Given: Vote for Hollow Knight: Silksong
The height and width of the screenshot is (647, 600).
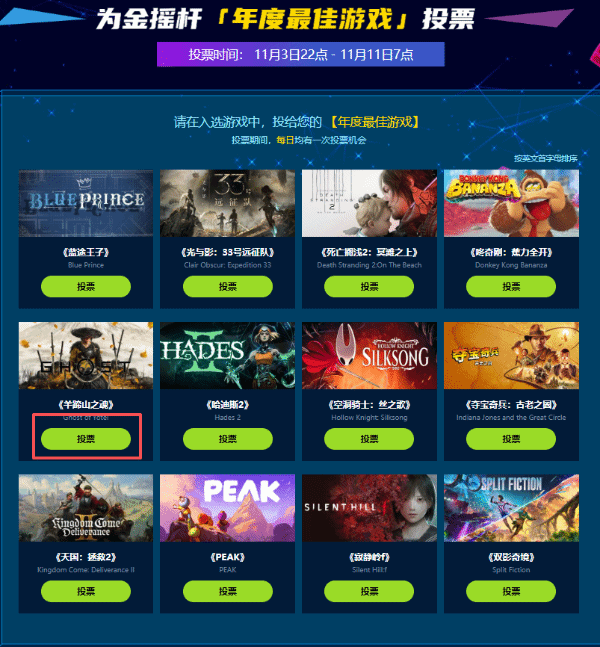Looking at the screenshot, I should (369, 439).
